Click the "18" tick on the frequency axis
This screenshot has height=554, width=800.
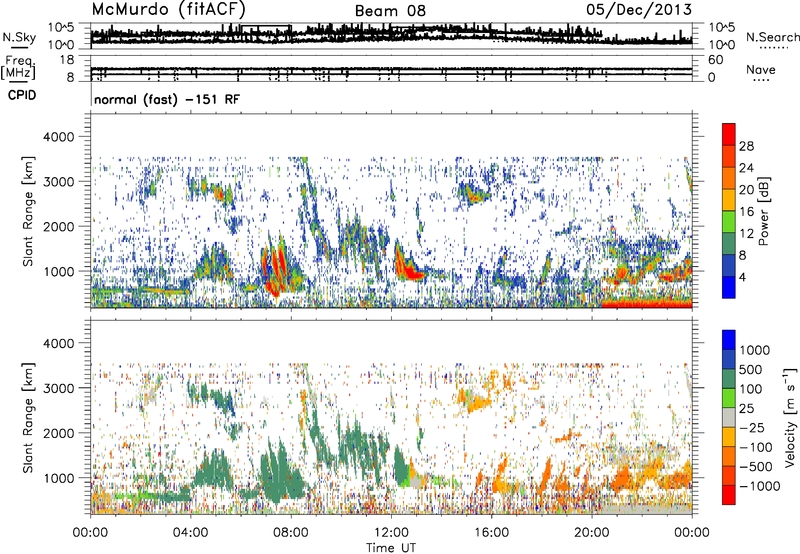click(67, 60)
